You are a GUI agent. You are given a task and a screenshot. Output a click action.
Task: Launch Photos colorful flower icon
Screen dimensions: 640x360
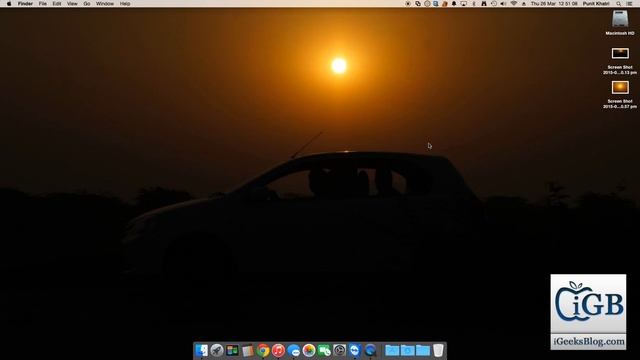click(309, 350)
